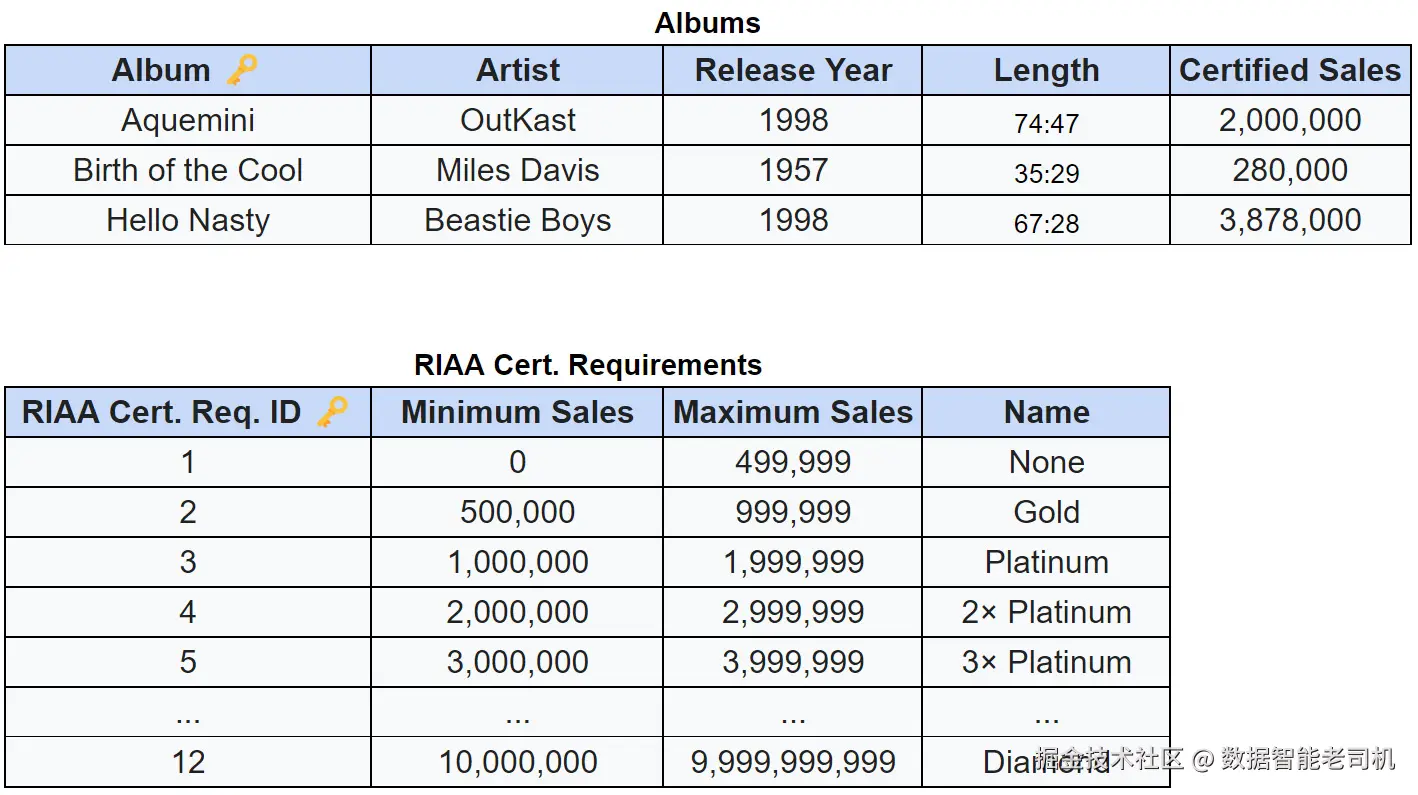Click the 3,878,000 certified sales cell
Viewport: 1418px width, 795px height.
(x=1290, y=220)
